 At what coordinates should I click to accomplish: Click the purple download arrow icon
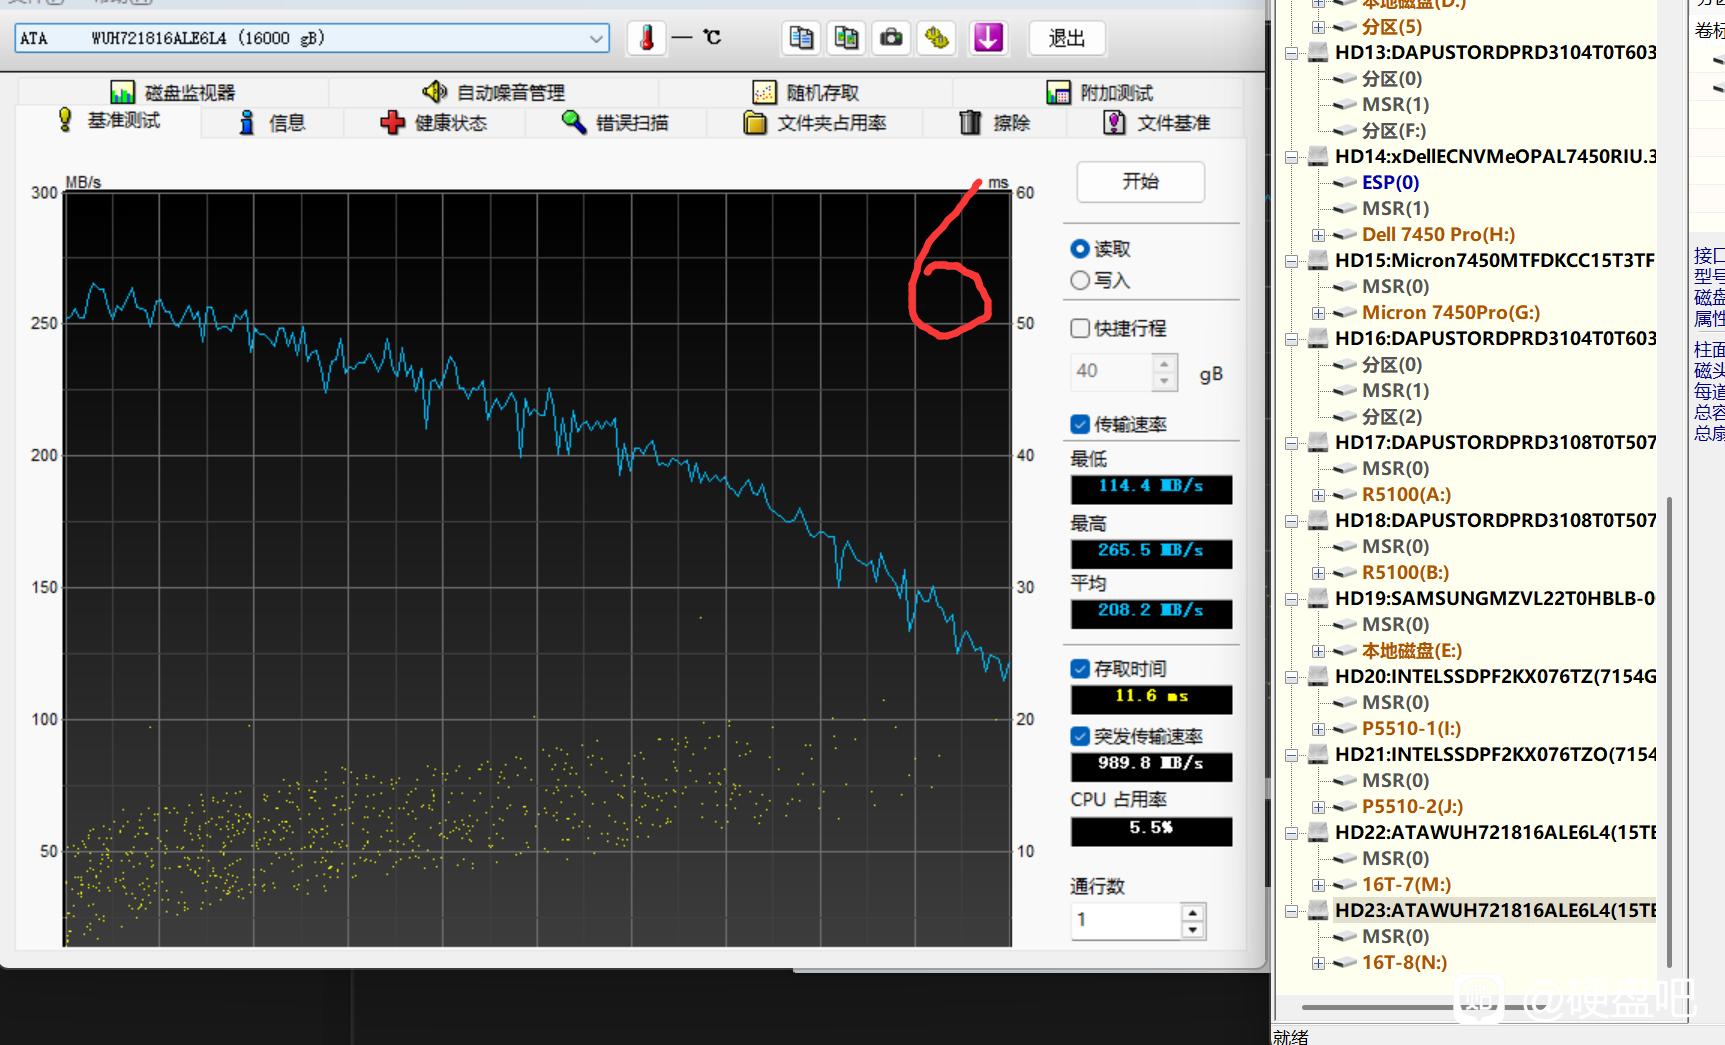tap(988, 38)
